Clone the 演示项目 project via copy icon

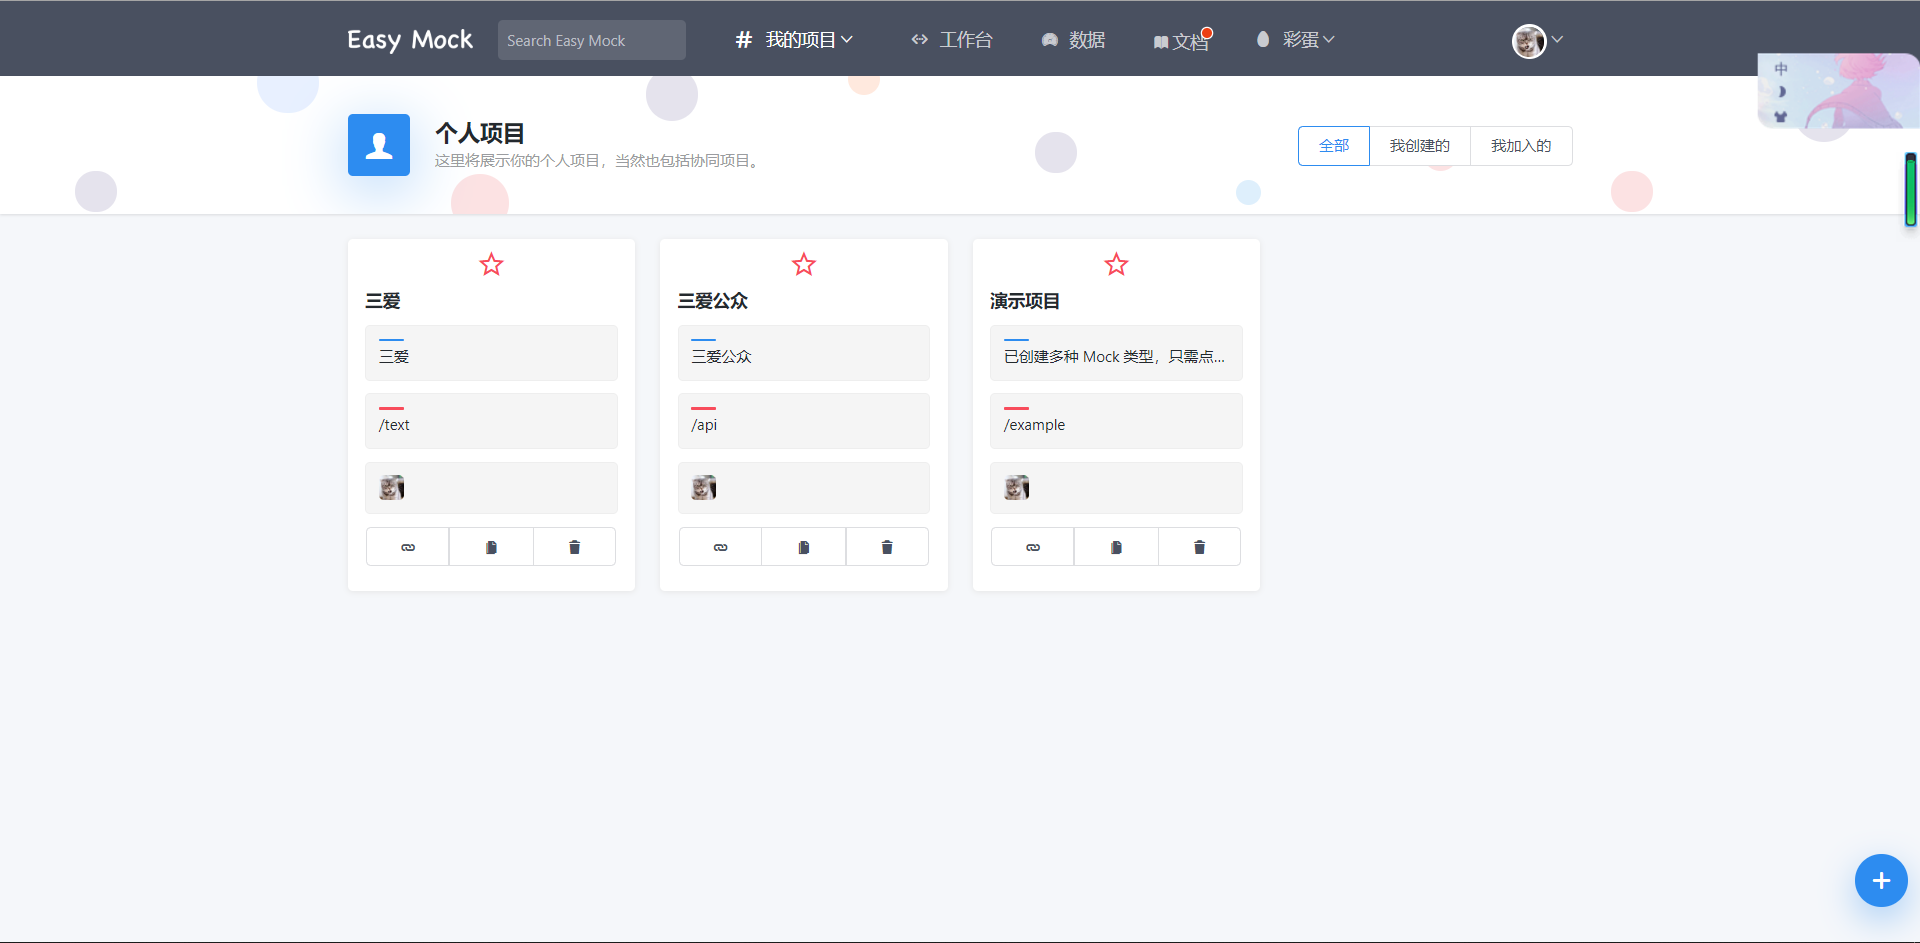coord(1116,547)
